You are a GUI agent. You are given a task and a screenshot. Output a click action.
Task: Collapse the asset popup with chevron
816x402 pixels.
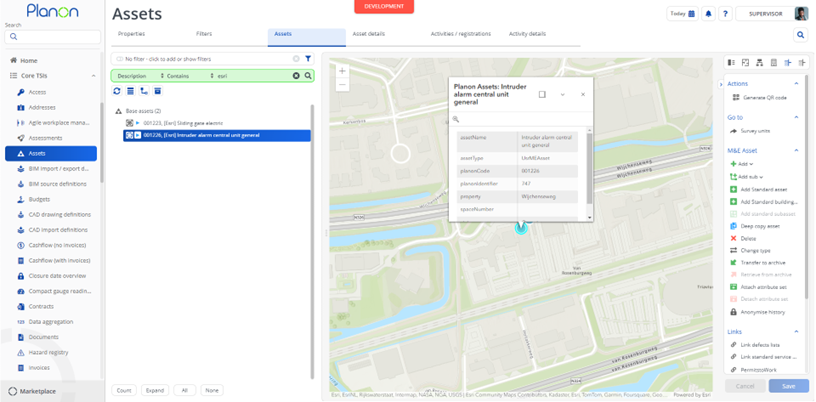563,94
